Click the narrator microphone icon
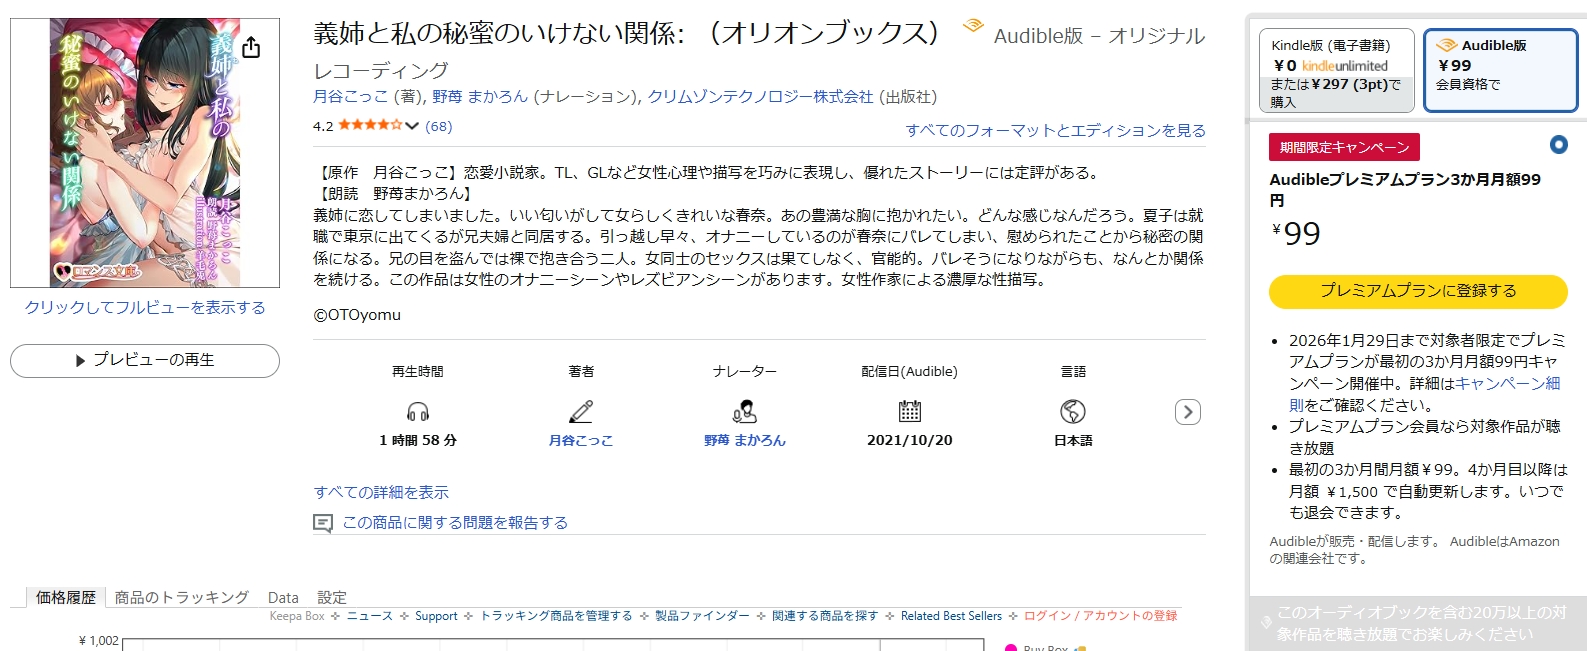Image resolution: width=1587 pixels, height=651 pixels. pyautogui.click(x=745, y=412)
